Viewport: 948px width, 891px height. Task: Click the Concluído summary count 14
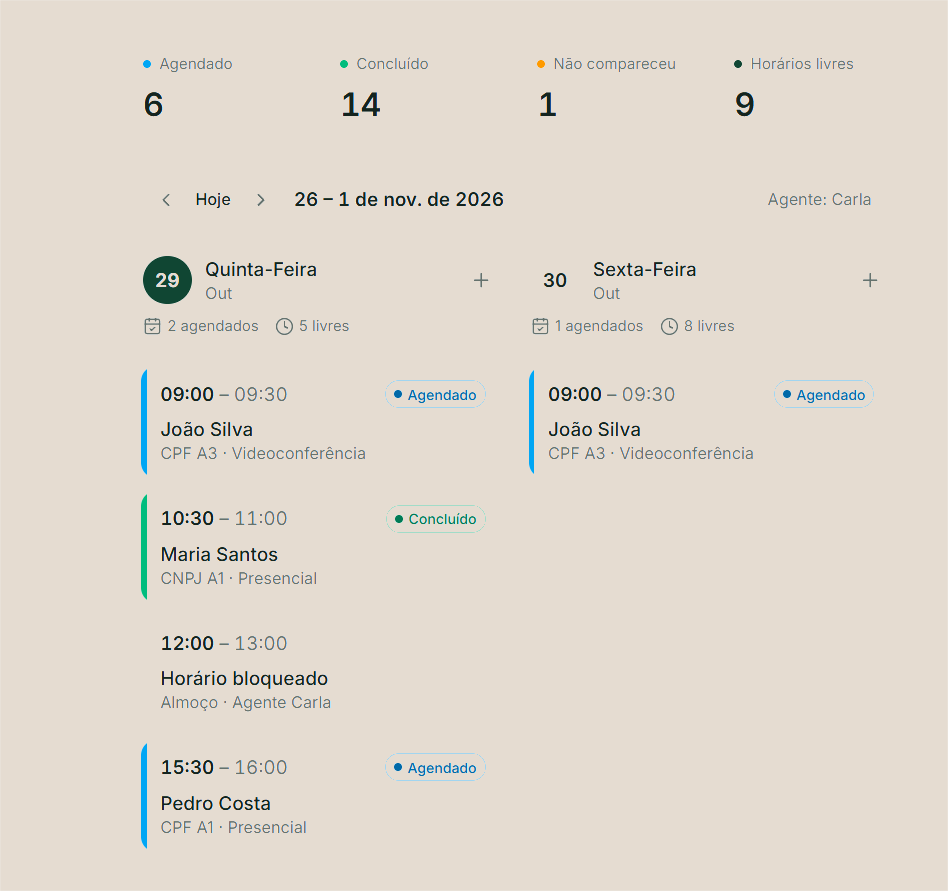(361, 105)
